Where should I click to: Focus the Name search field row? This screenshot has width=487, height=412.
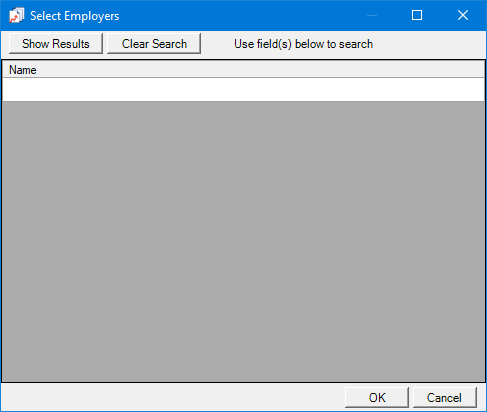[243, 90]
